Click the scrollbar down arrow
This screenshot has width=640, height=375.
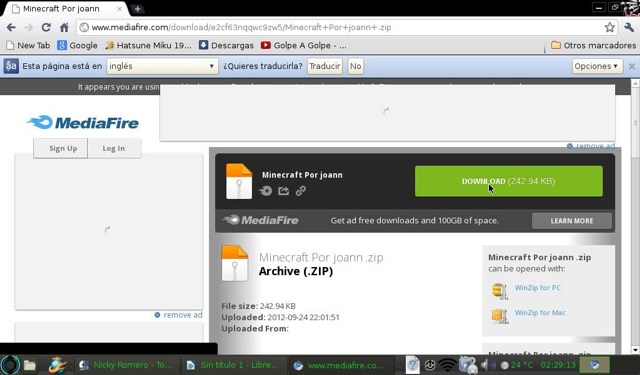click(636, 350)
